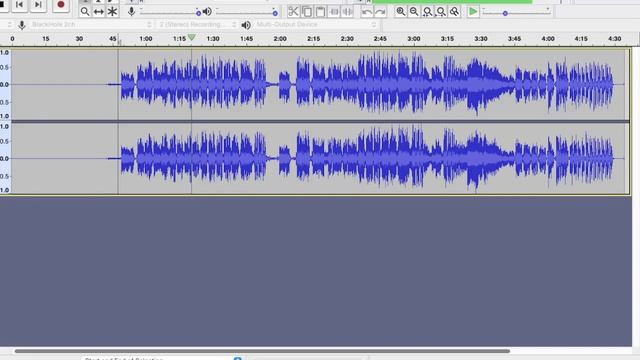Click the Skip to End button
This screenshot has width=640, height=360.
[x=38, y=5]
